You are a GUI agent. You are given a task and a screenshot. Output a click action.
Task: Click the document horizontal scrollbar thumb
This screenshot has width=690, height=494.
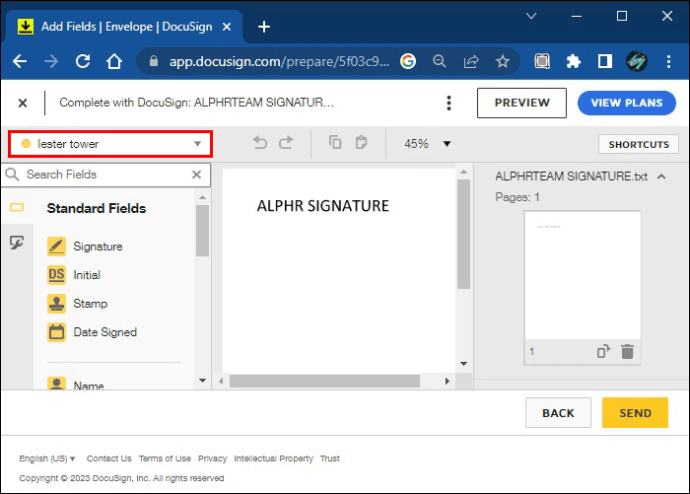[x=325, y=381]
